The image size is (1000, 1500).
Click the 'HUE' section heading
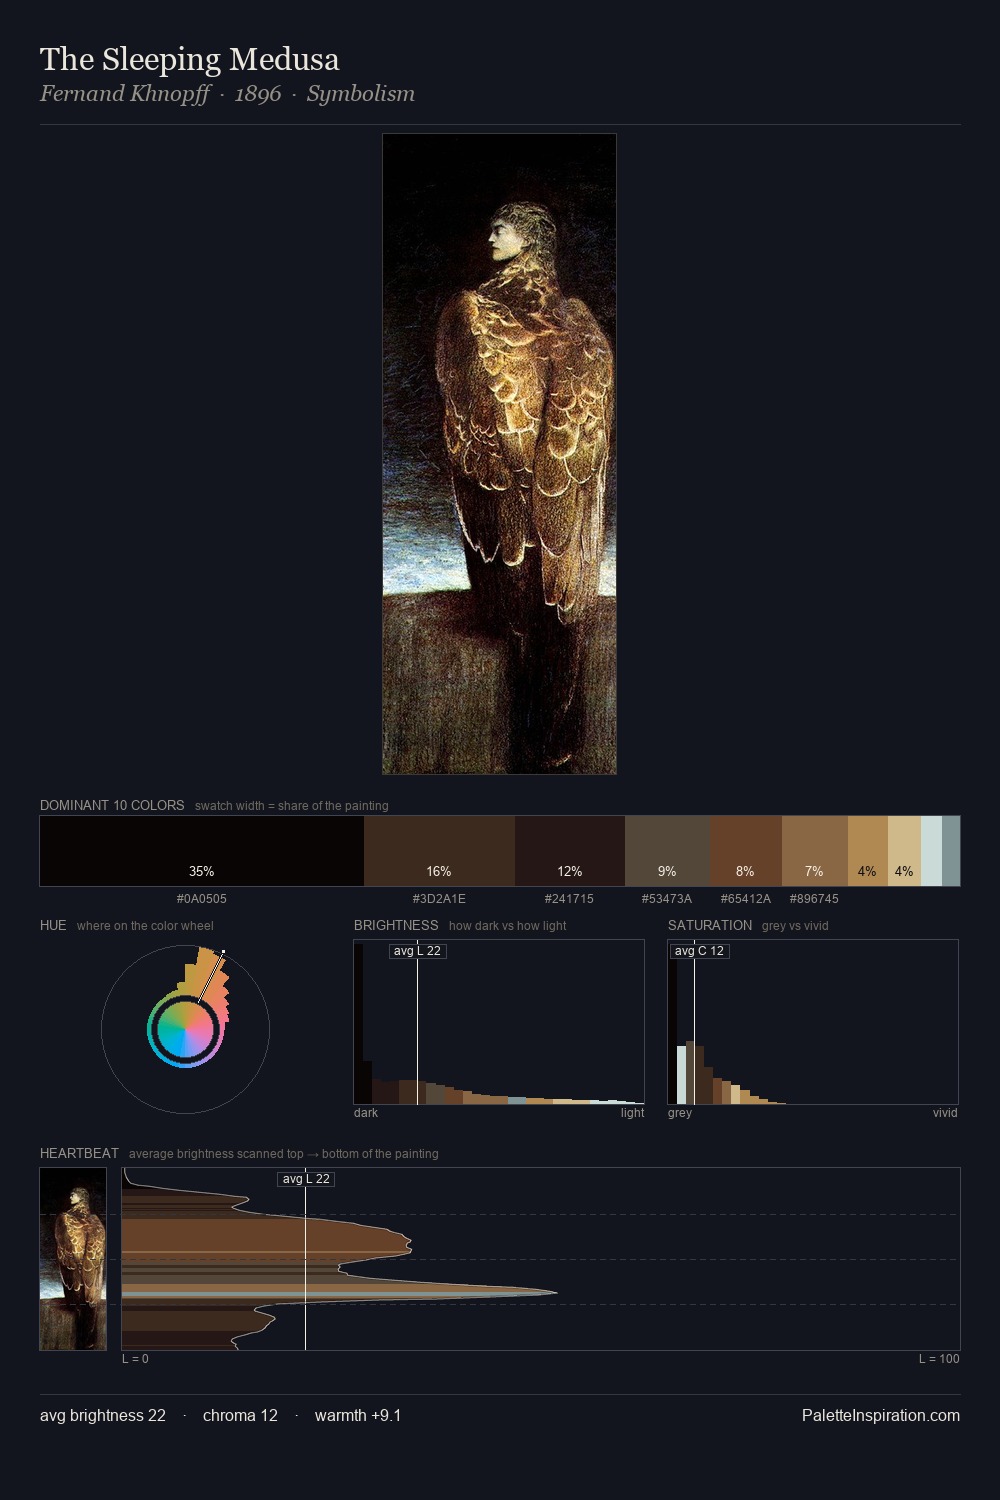[53, 925]
